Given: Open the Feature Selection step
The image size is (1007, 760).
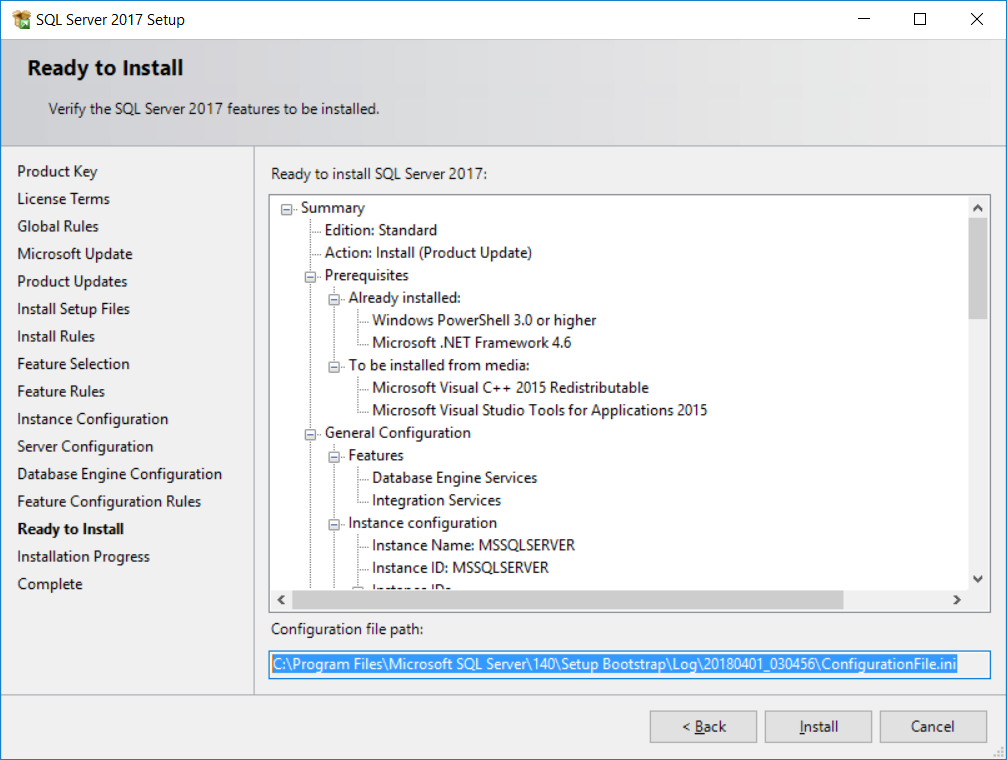Looking at the screenshot, I should coord(73,364).
